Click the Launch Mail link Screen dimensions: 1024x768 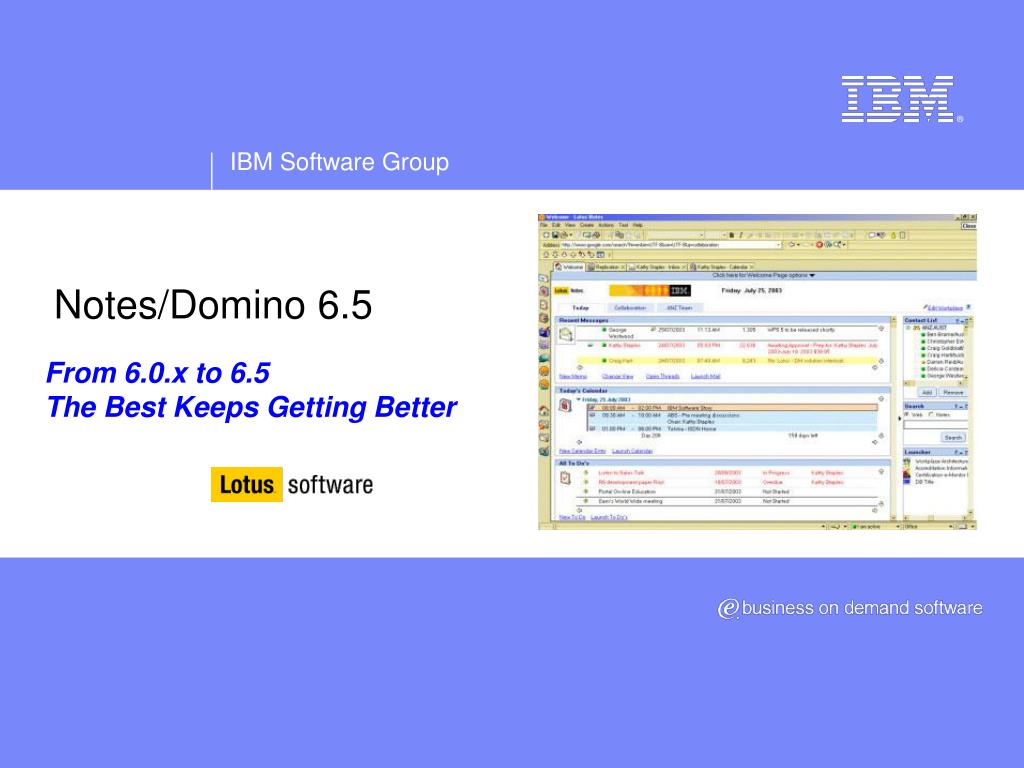tap(705, 376)
